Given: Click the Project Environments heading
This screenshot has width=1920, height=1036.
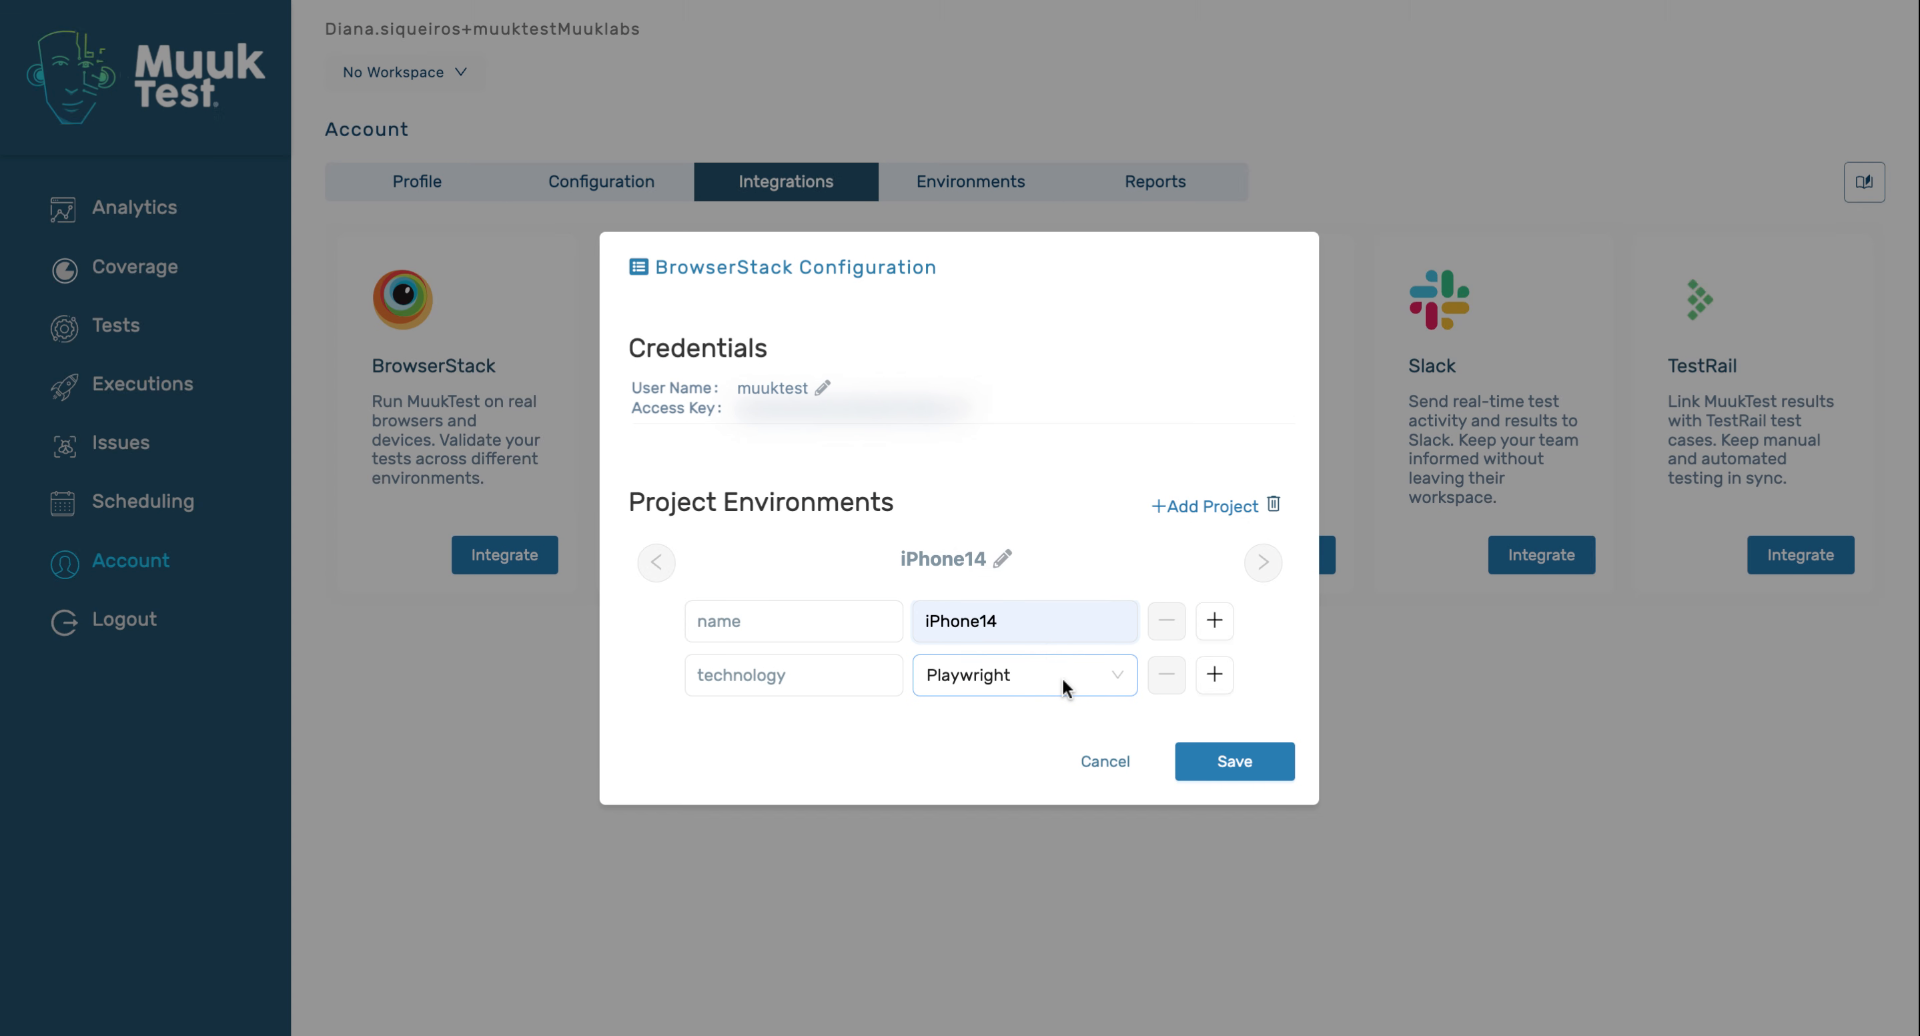Looking at the screenshot, I should 761,502.
